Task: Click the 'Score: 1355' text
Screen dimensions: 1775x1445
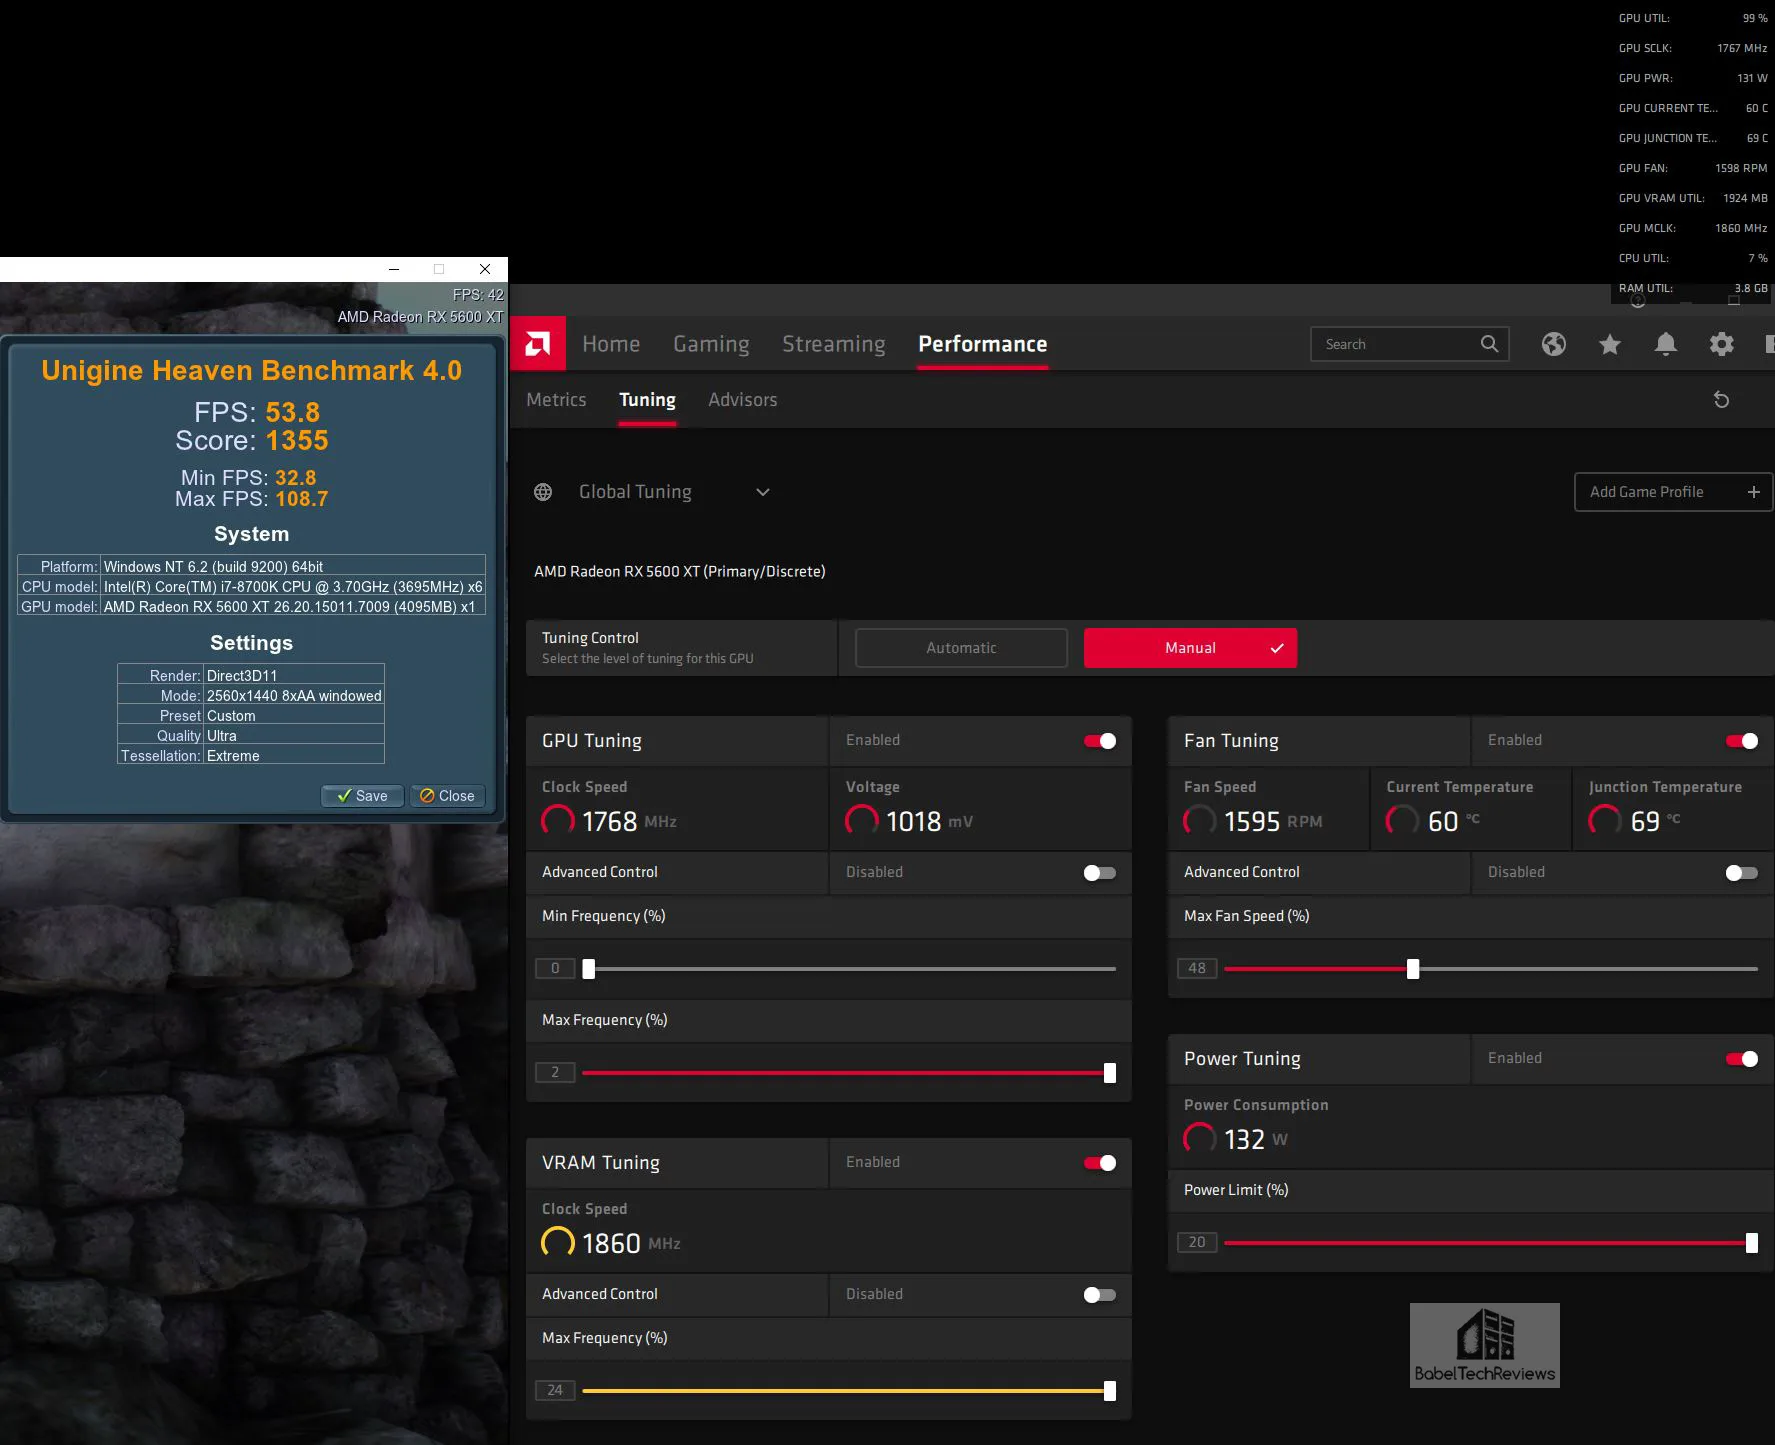Action: 252,441
